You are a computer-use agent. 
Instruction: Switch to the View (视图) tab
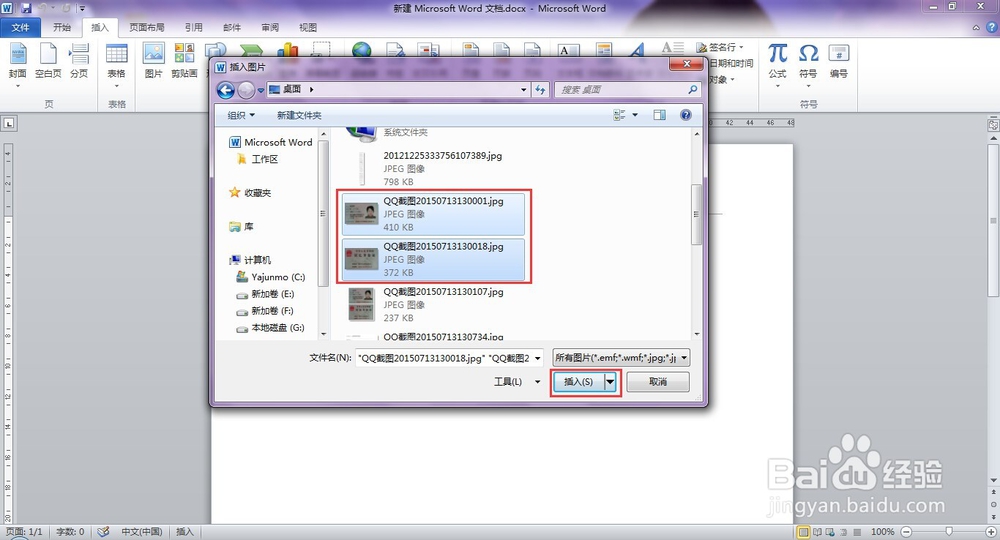(308, 27)
